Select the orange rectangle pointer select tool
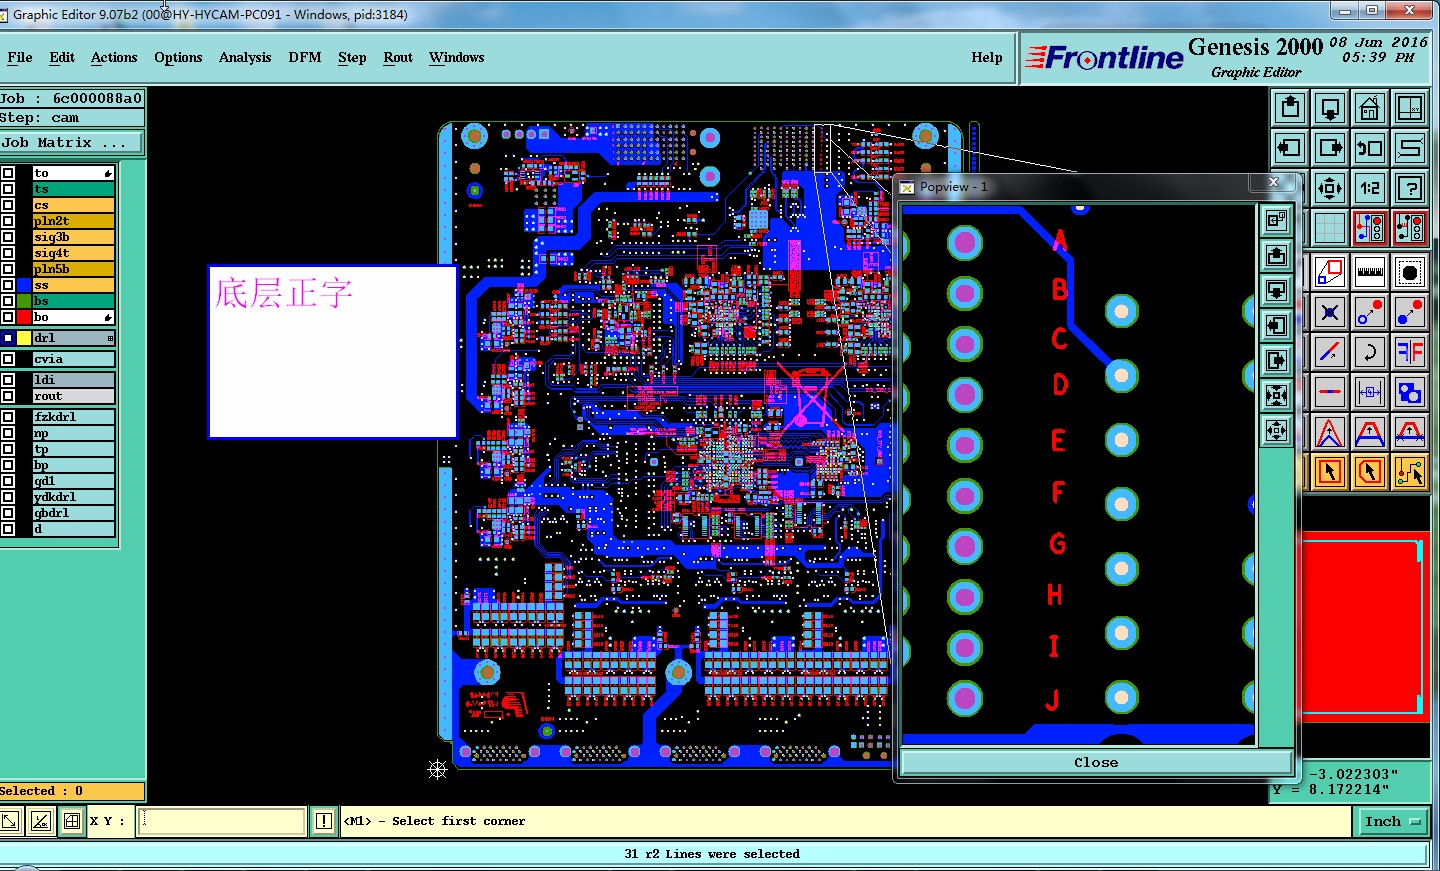1440x871 pixels. (x=1329, y=471)
